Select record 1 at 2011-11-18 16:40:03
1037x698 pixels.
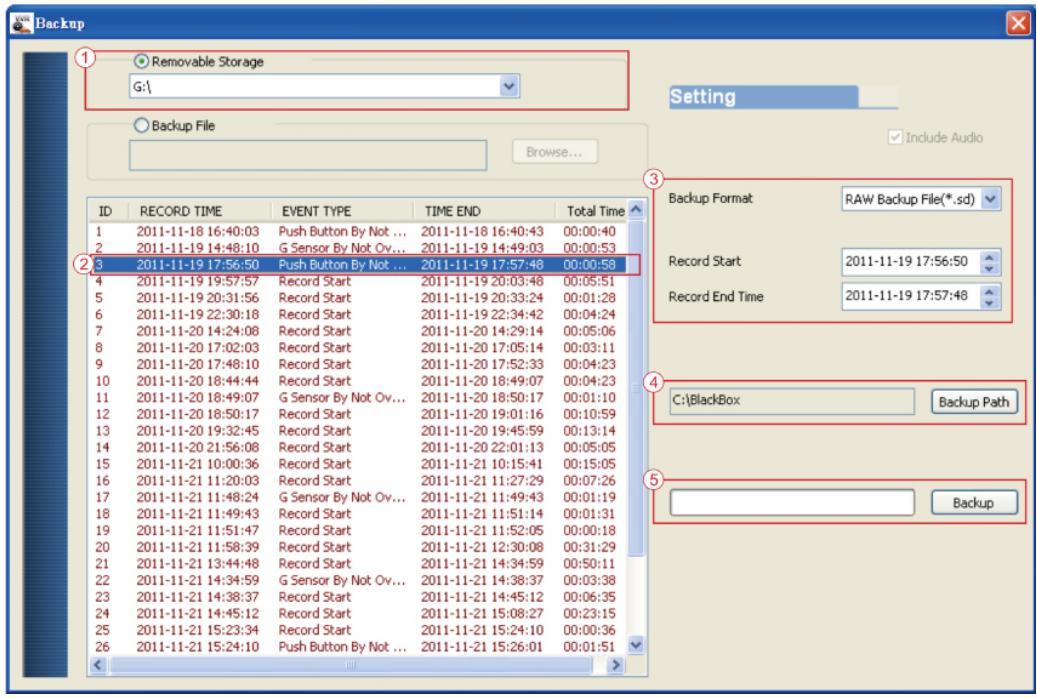pos(358,232)
